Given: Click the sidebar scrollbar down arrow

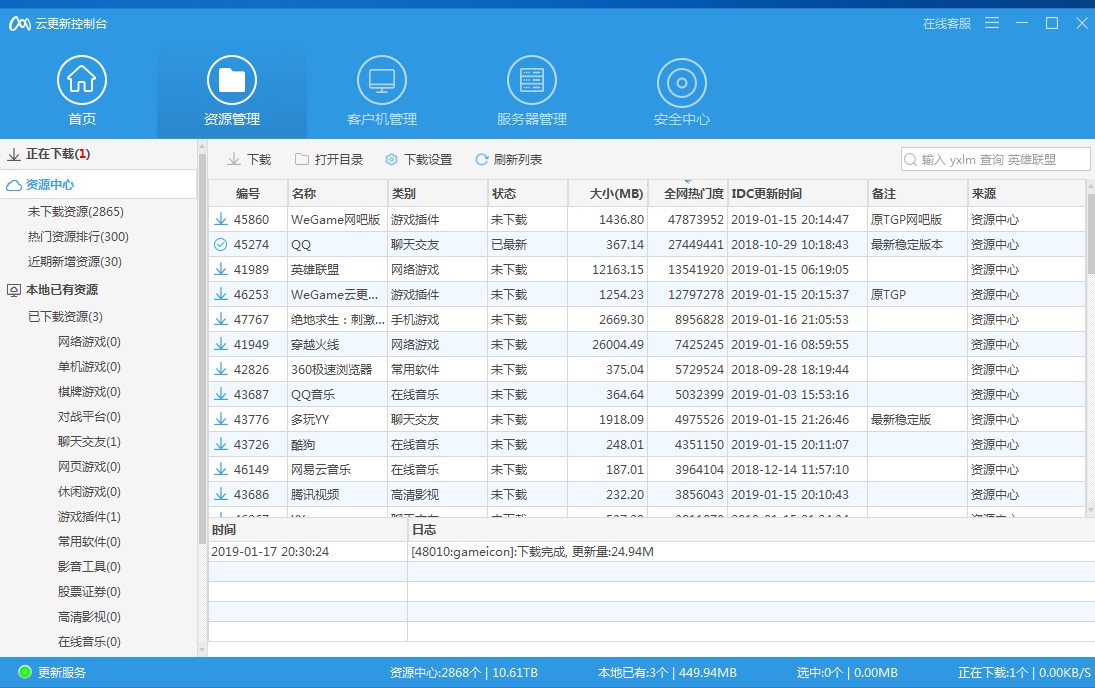Looking at the screenshot, I should pyautogui.click(x=203, y=650).
